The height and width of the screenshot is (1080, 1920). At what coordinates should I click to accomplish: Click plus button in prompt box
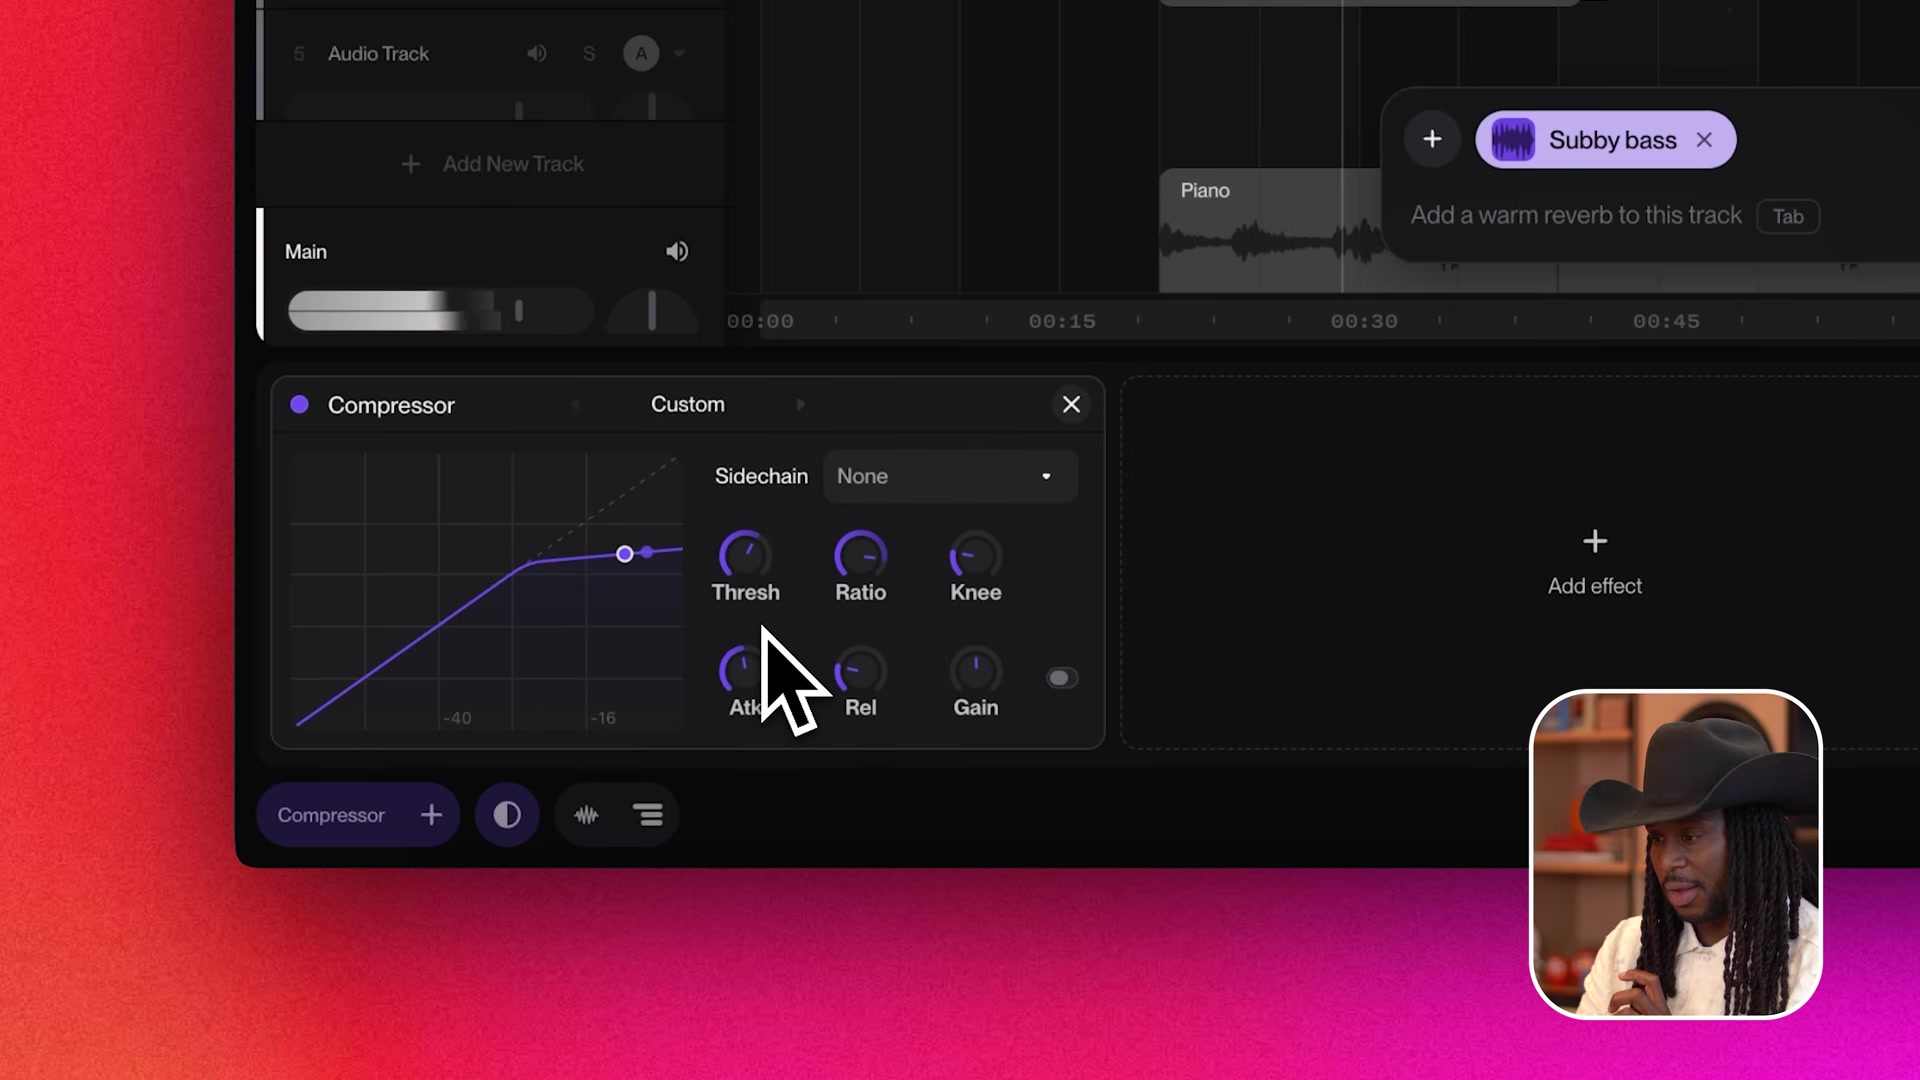[1432, 139]
